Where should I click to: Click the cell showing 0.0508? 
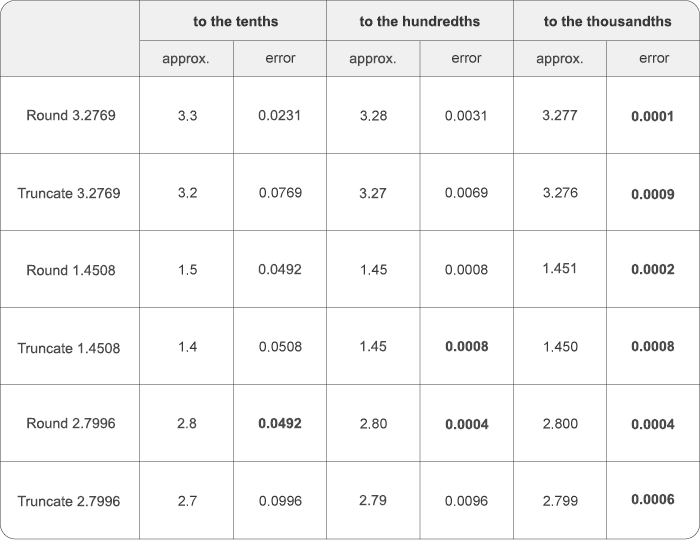(x=280, y=346)
